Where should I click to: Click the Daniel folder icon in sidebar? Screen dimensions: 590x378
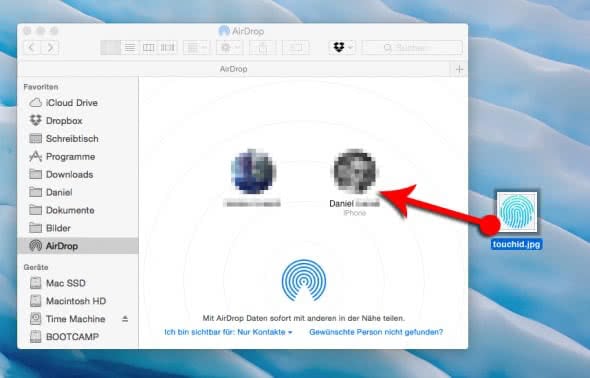(x=35, y=192)
